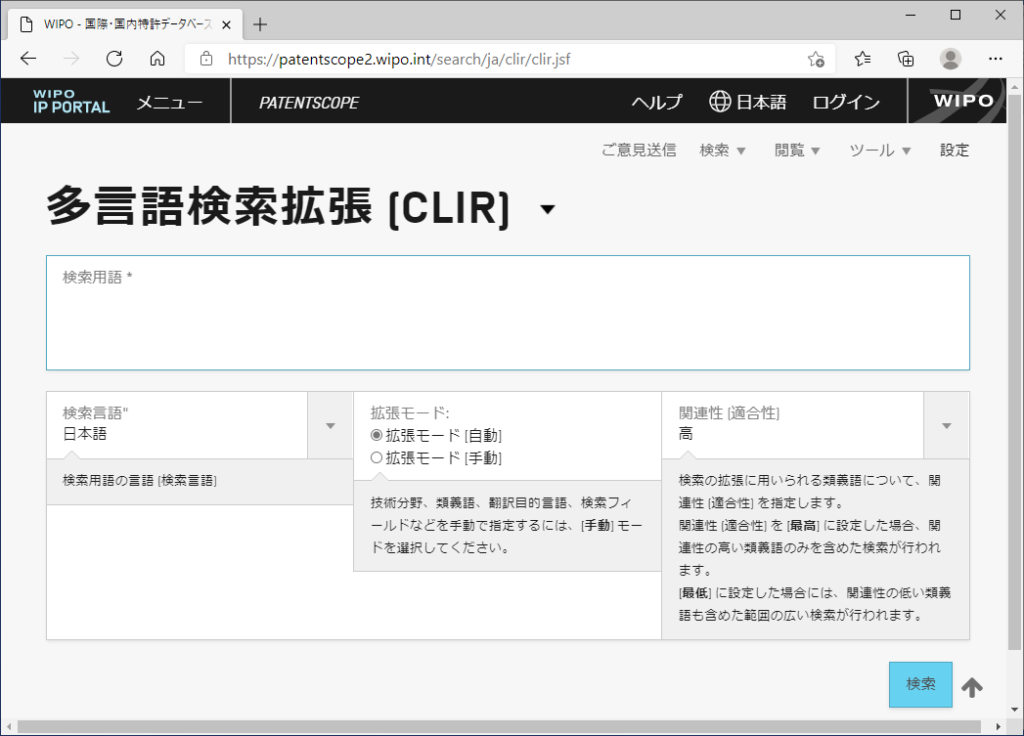
Task: Click the browser refresh icon
Action: point(114,59)
